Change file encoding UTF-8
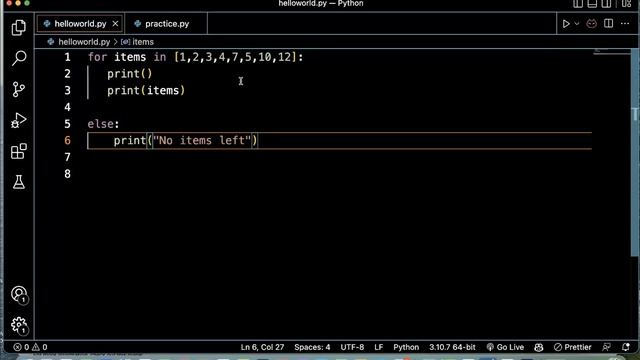Image resolution: width=640 pixels, height=360 pixels. coord(352,347)
